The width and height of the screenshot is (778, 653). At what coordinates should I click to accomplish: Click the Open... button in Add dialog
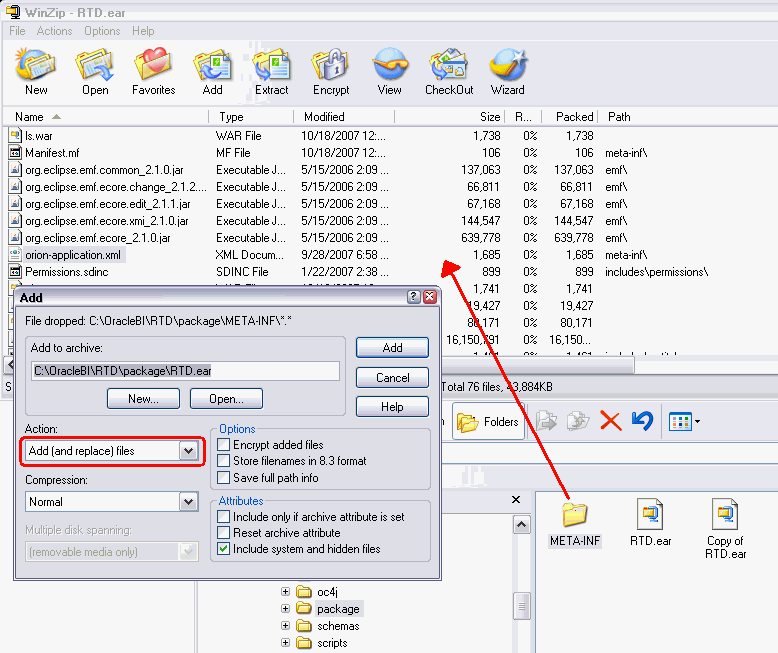click(226, 398)
